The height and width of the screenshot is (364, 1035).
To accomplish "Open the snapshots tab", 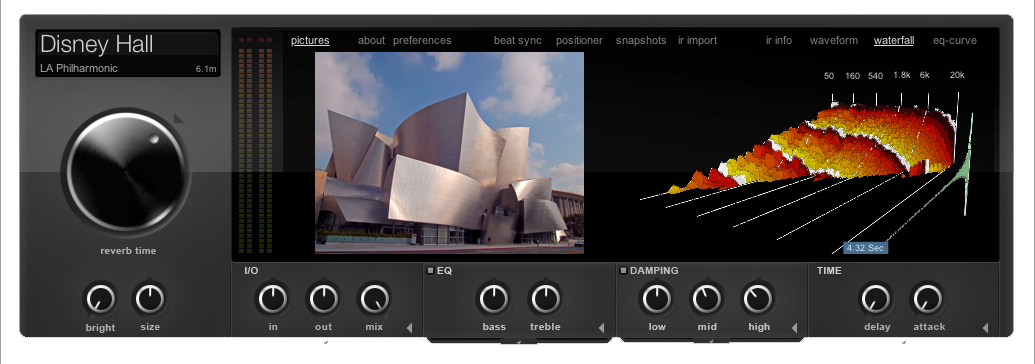I will [642, 40].
